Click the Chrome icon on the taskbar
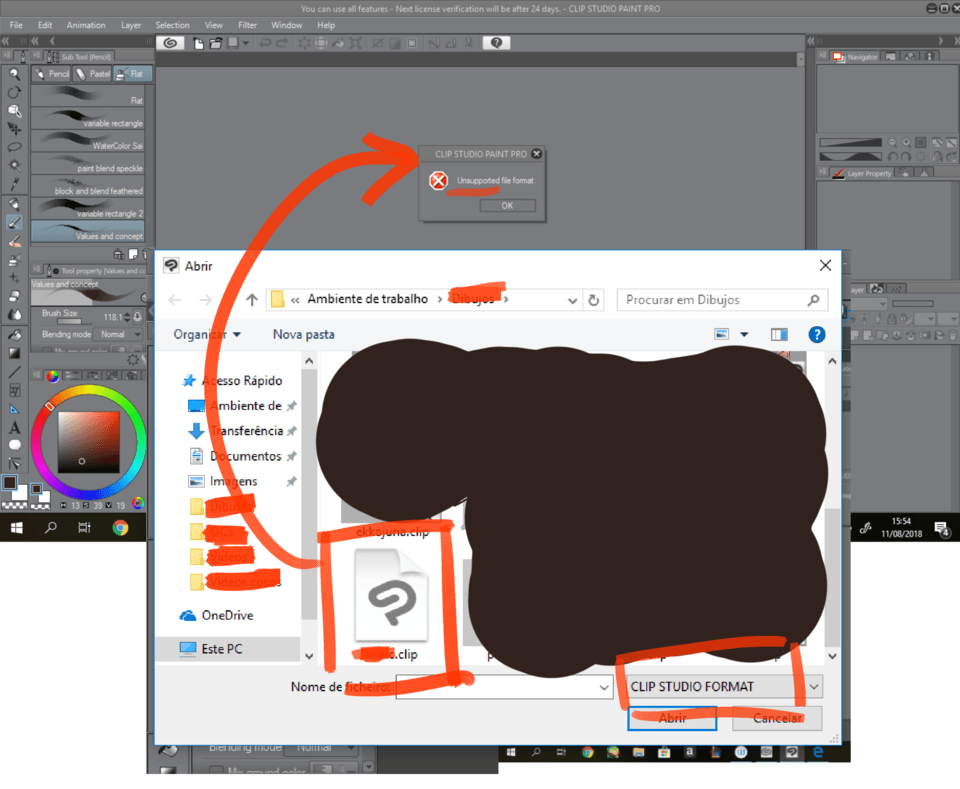 (120, 528)
